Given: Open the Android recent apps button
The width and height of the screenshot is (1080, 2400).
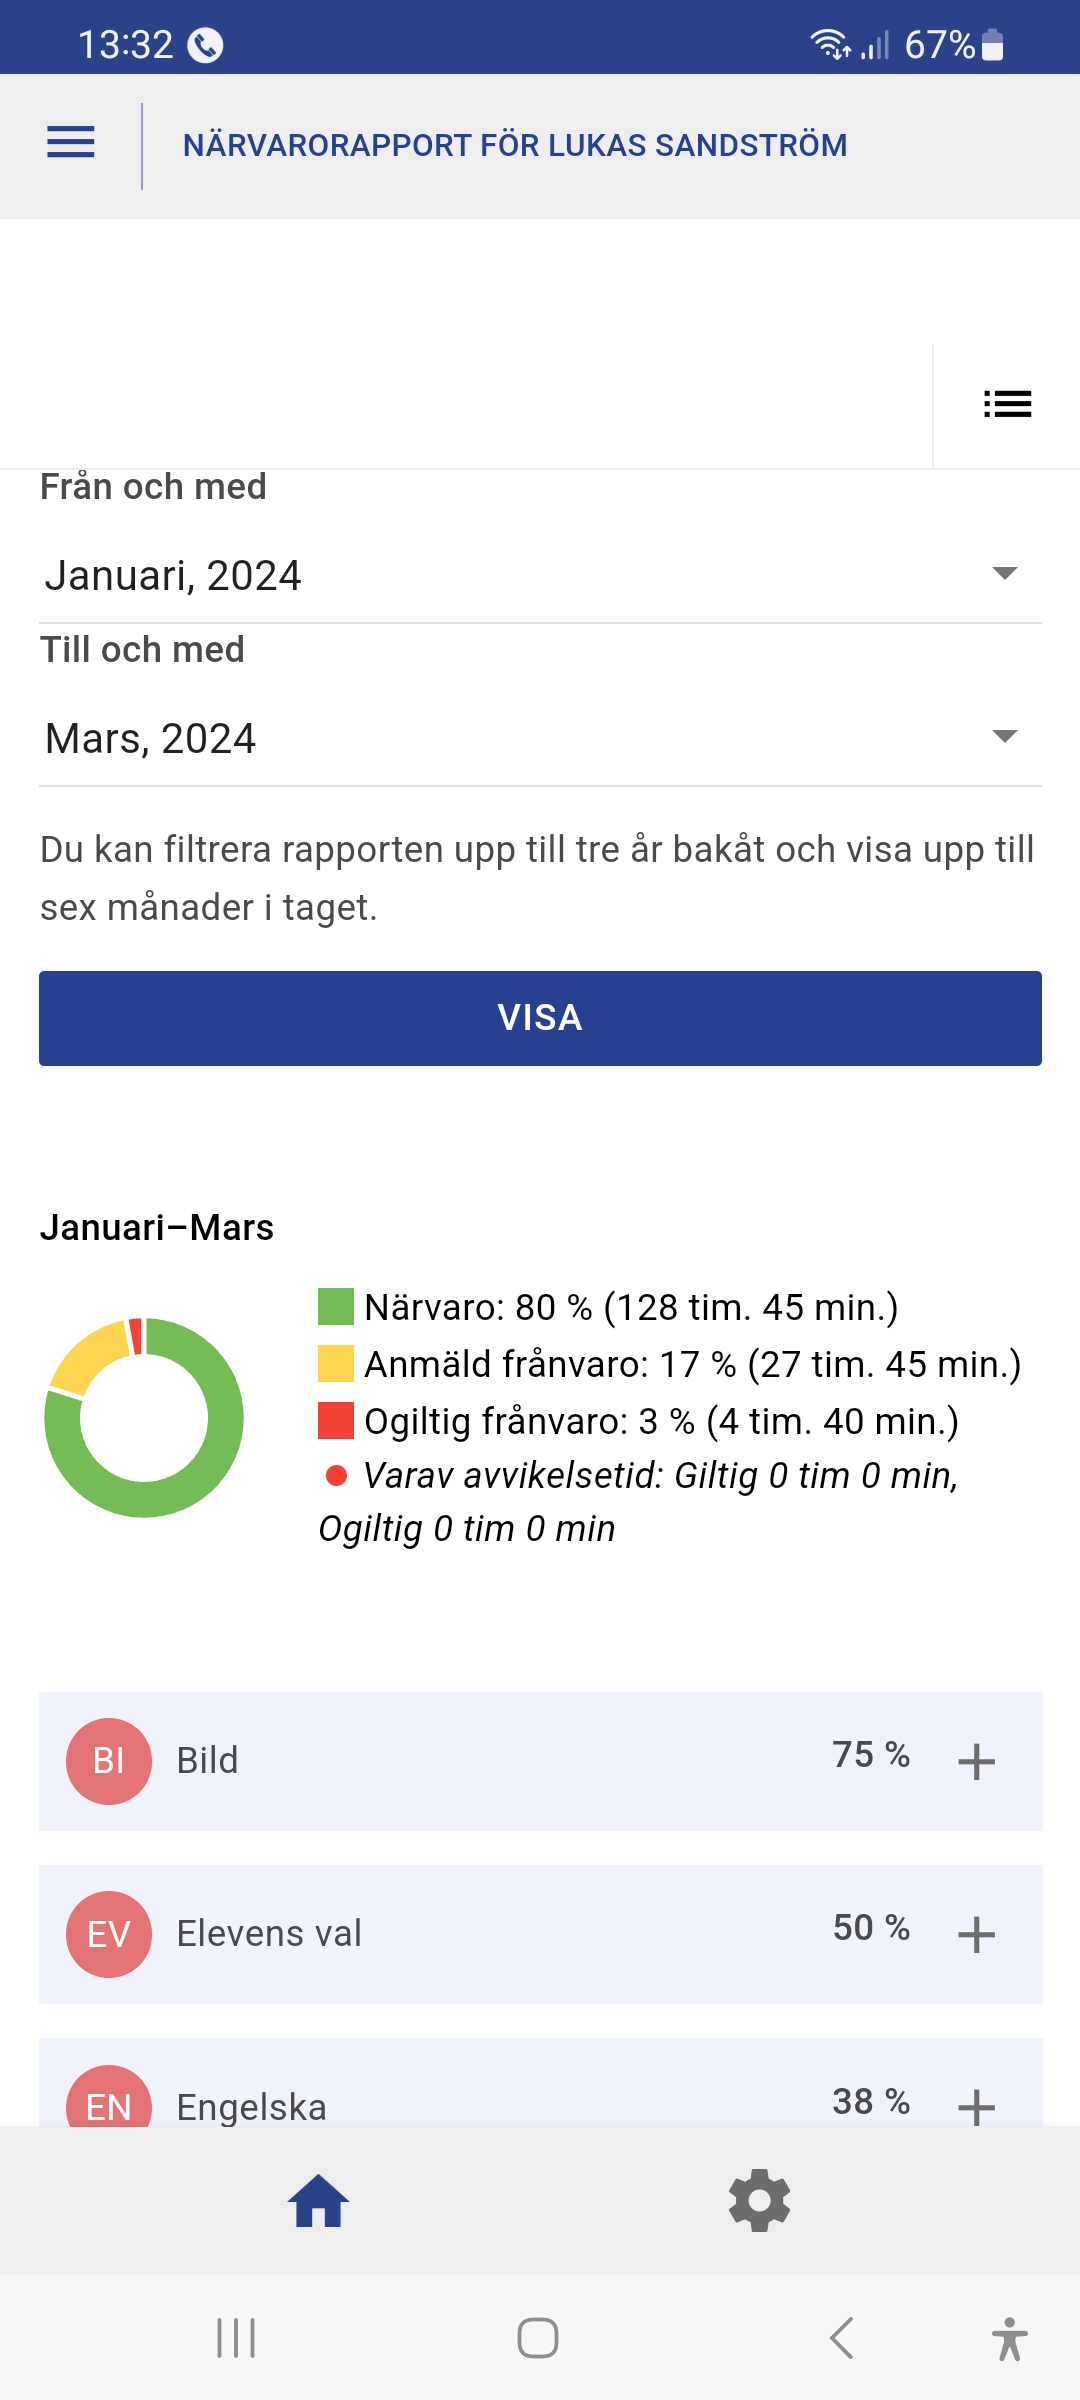Looking at the screenshot, I should 237,2339.
